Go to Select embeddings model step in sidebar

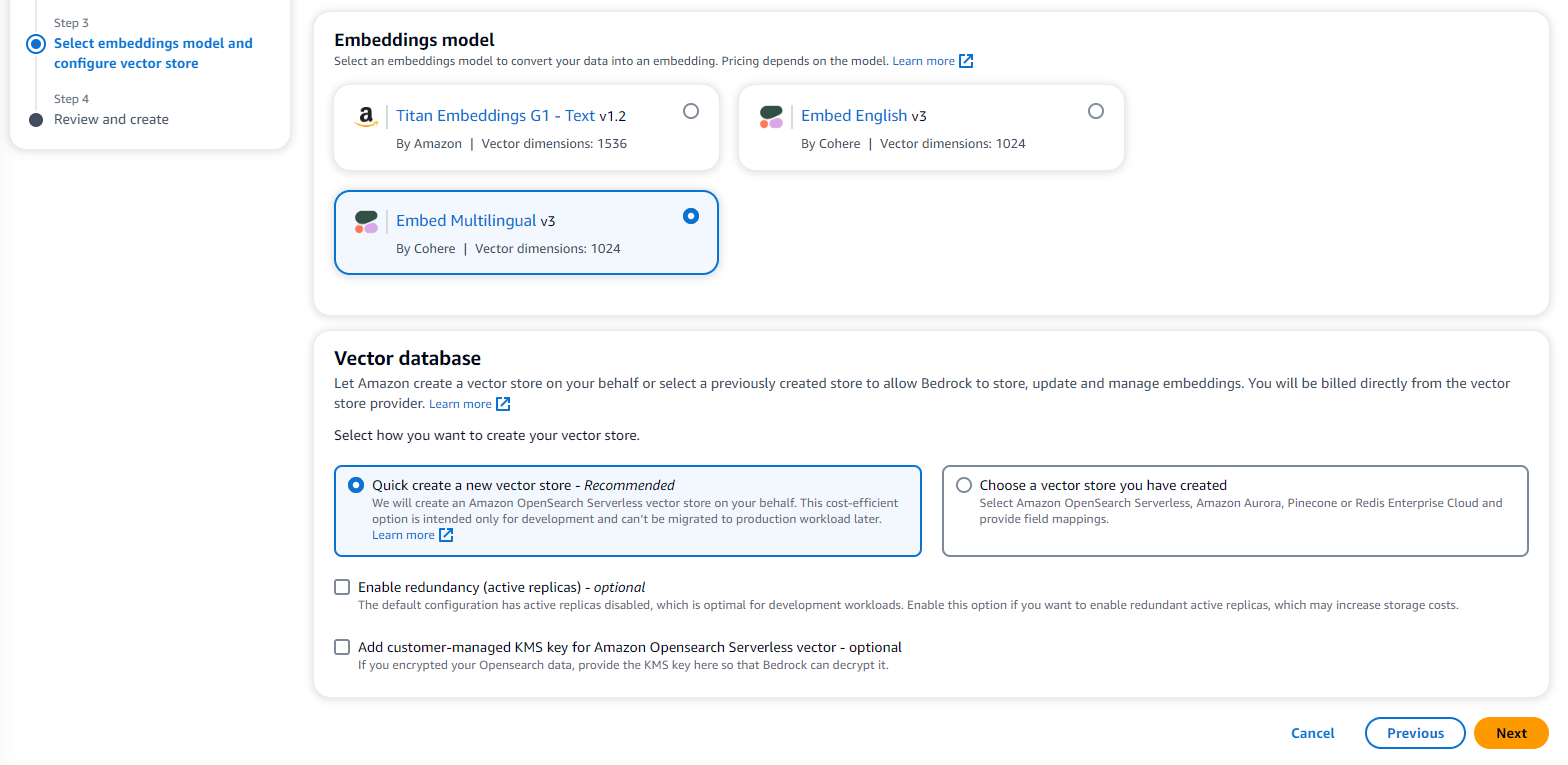pos(153,53)
